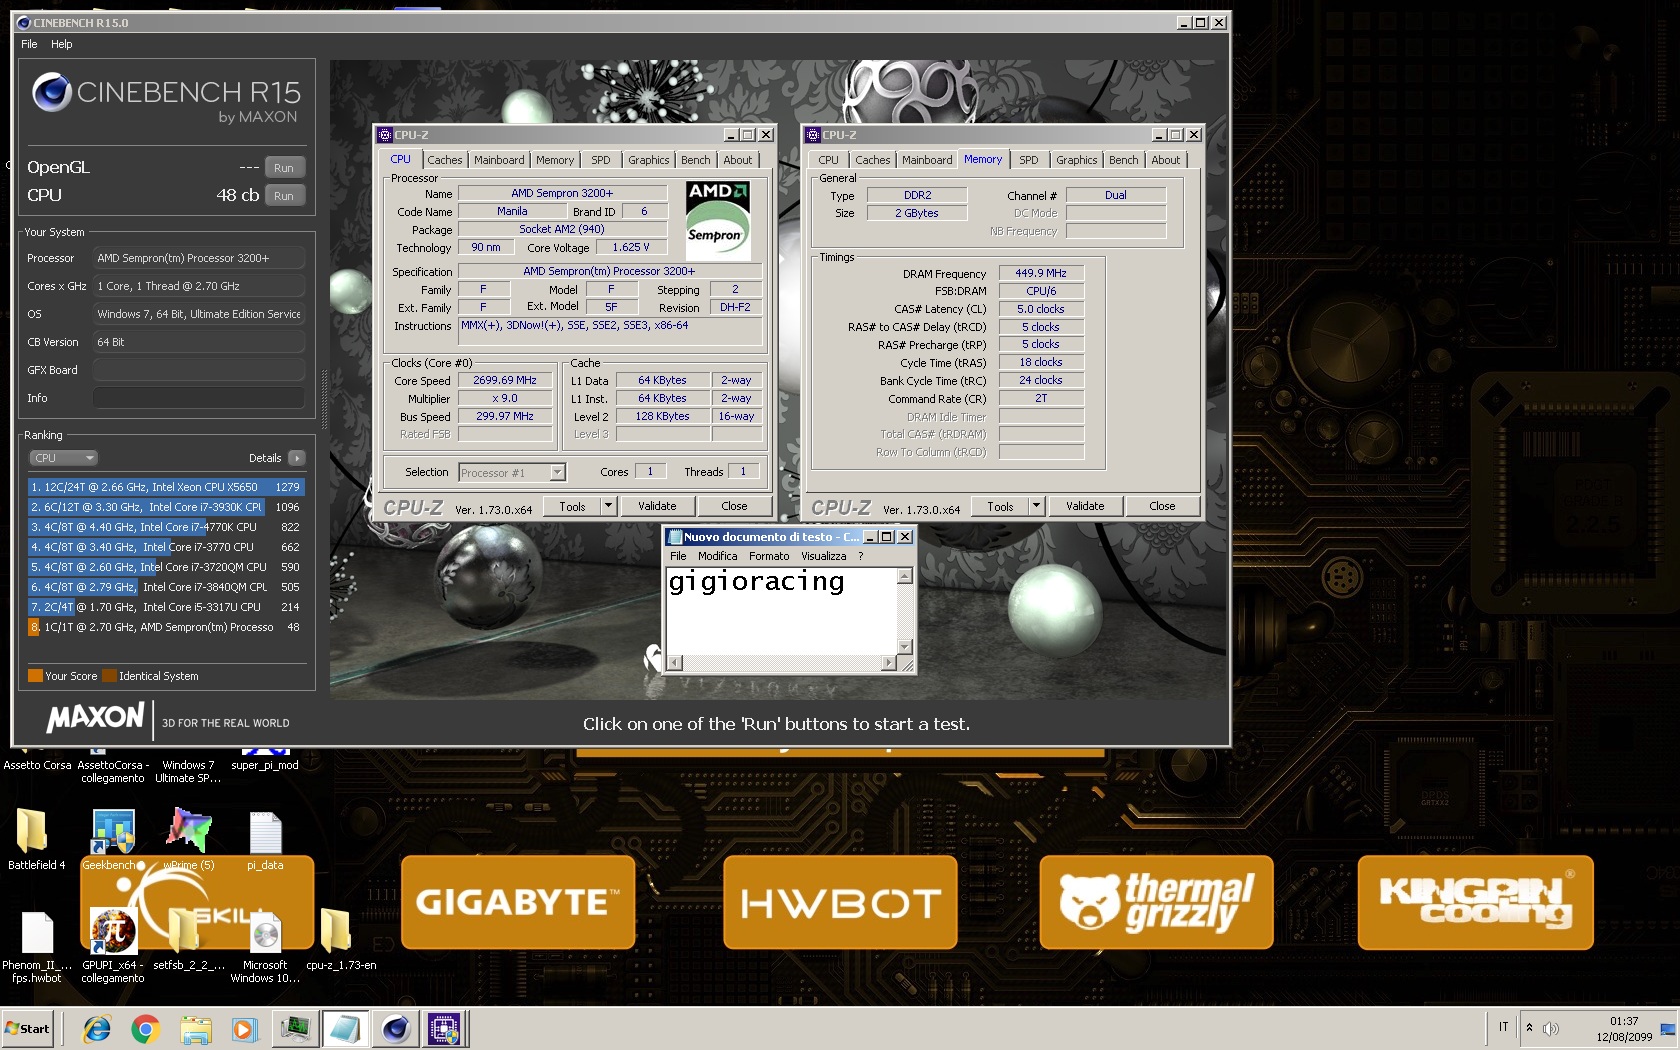Open Windows Media Player from the taskbar
This screenshot has height=1050, width=1680.
point(244,1029)
